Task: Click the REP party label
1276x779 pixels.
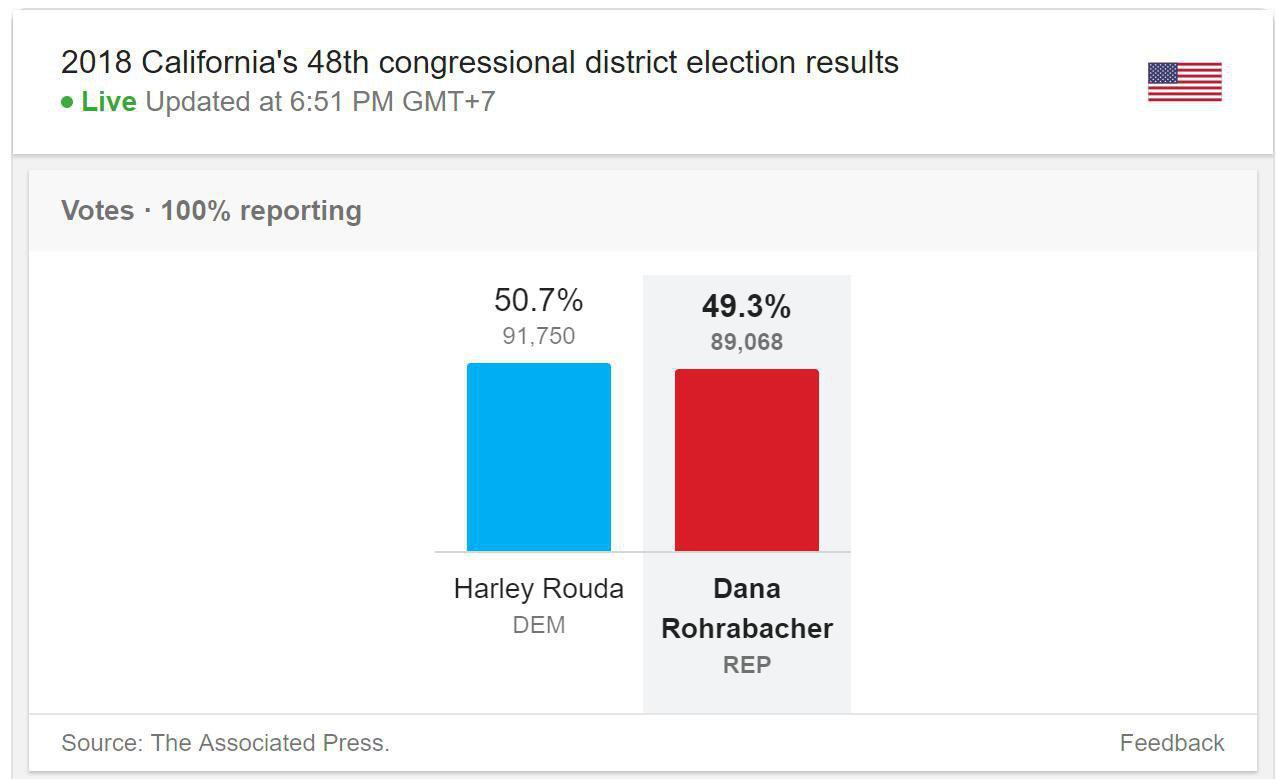Action: [x=747, y=665]
